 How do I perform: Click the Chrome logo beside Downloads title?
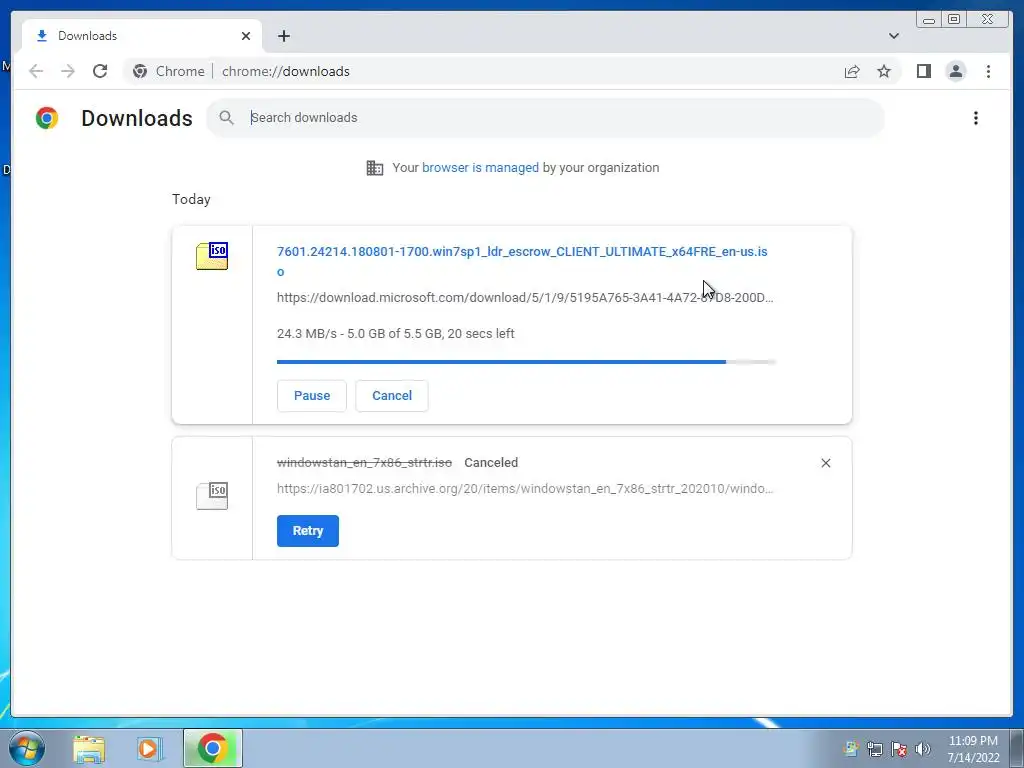click(47, 118)
